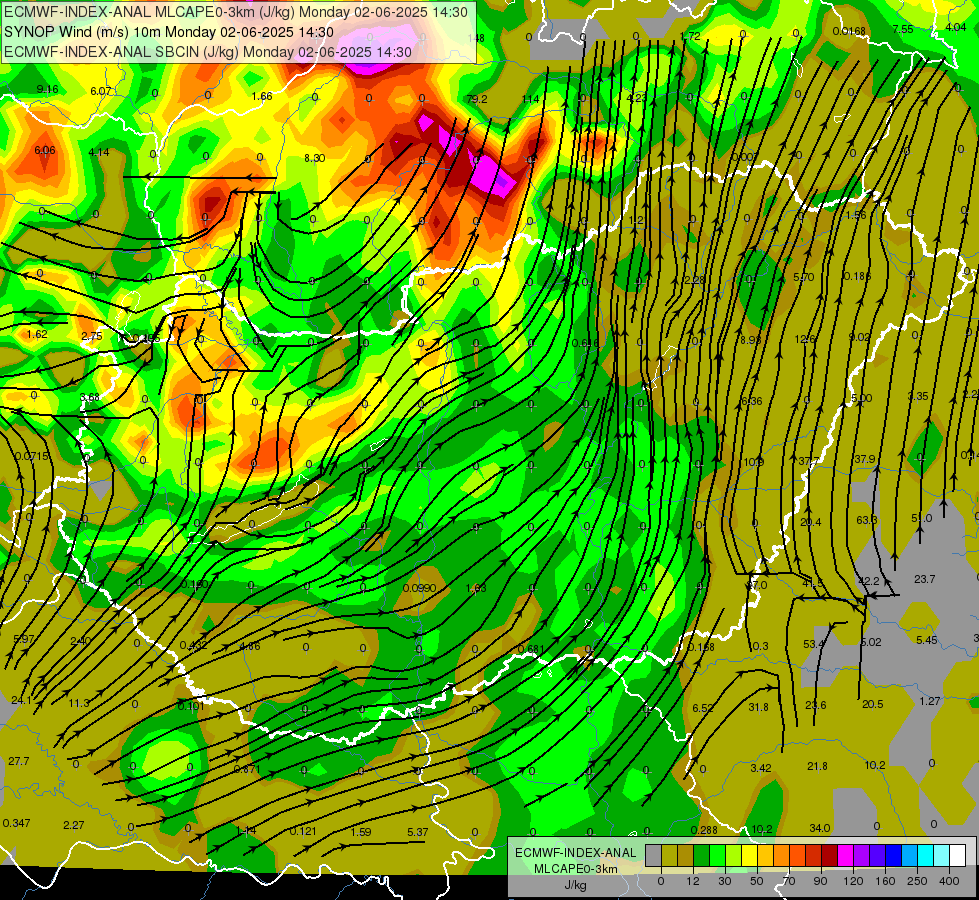Click legend tick label 120
The width and height of the screenshot is (979, 900).
coord(853,881)
